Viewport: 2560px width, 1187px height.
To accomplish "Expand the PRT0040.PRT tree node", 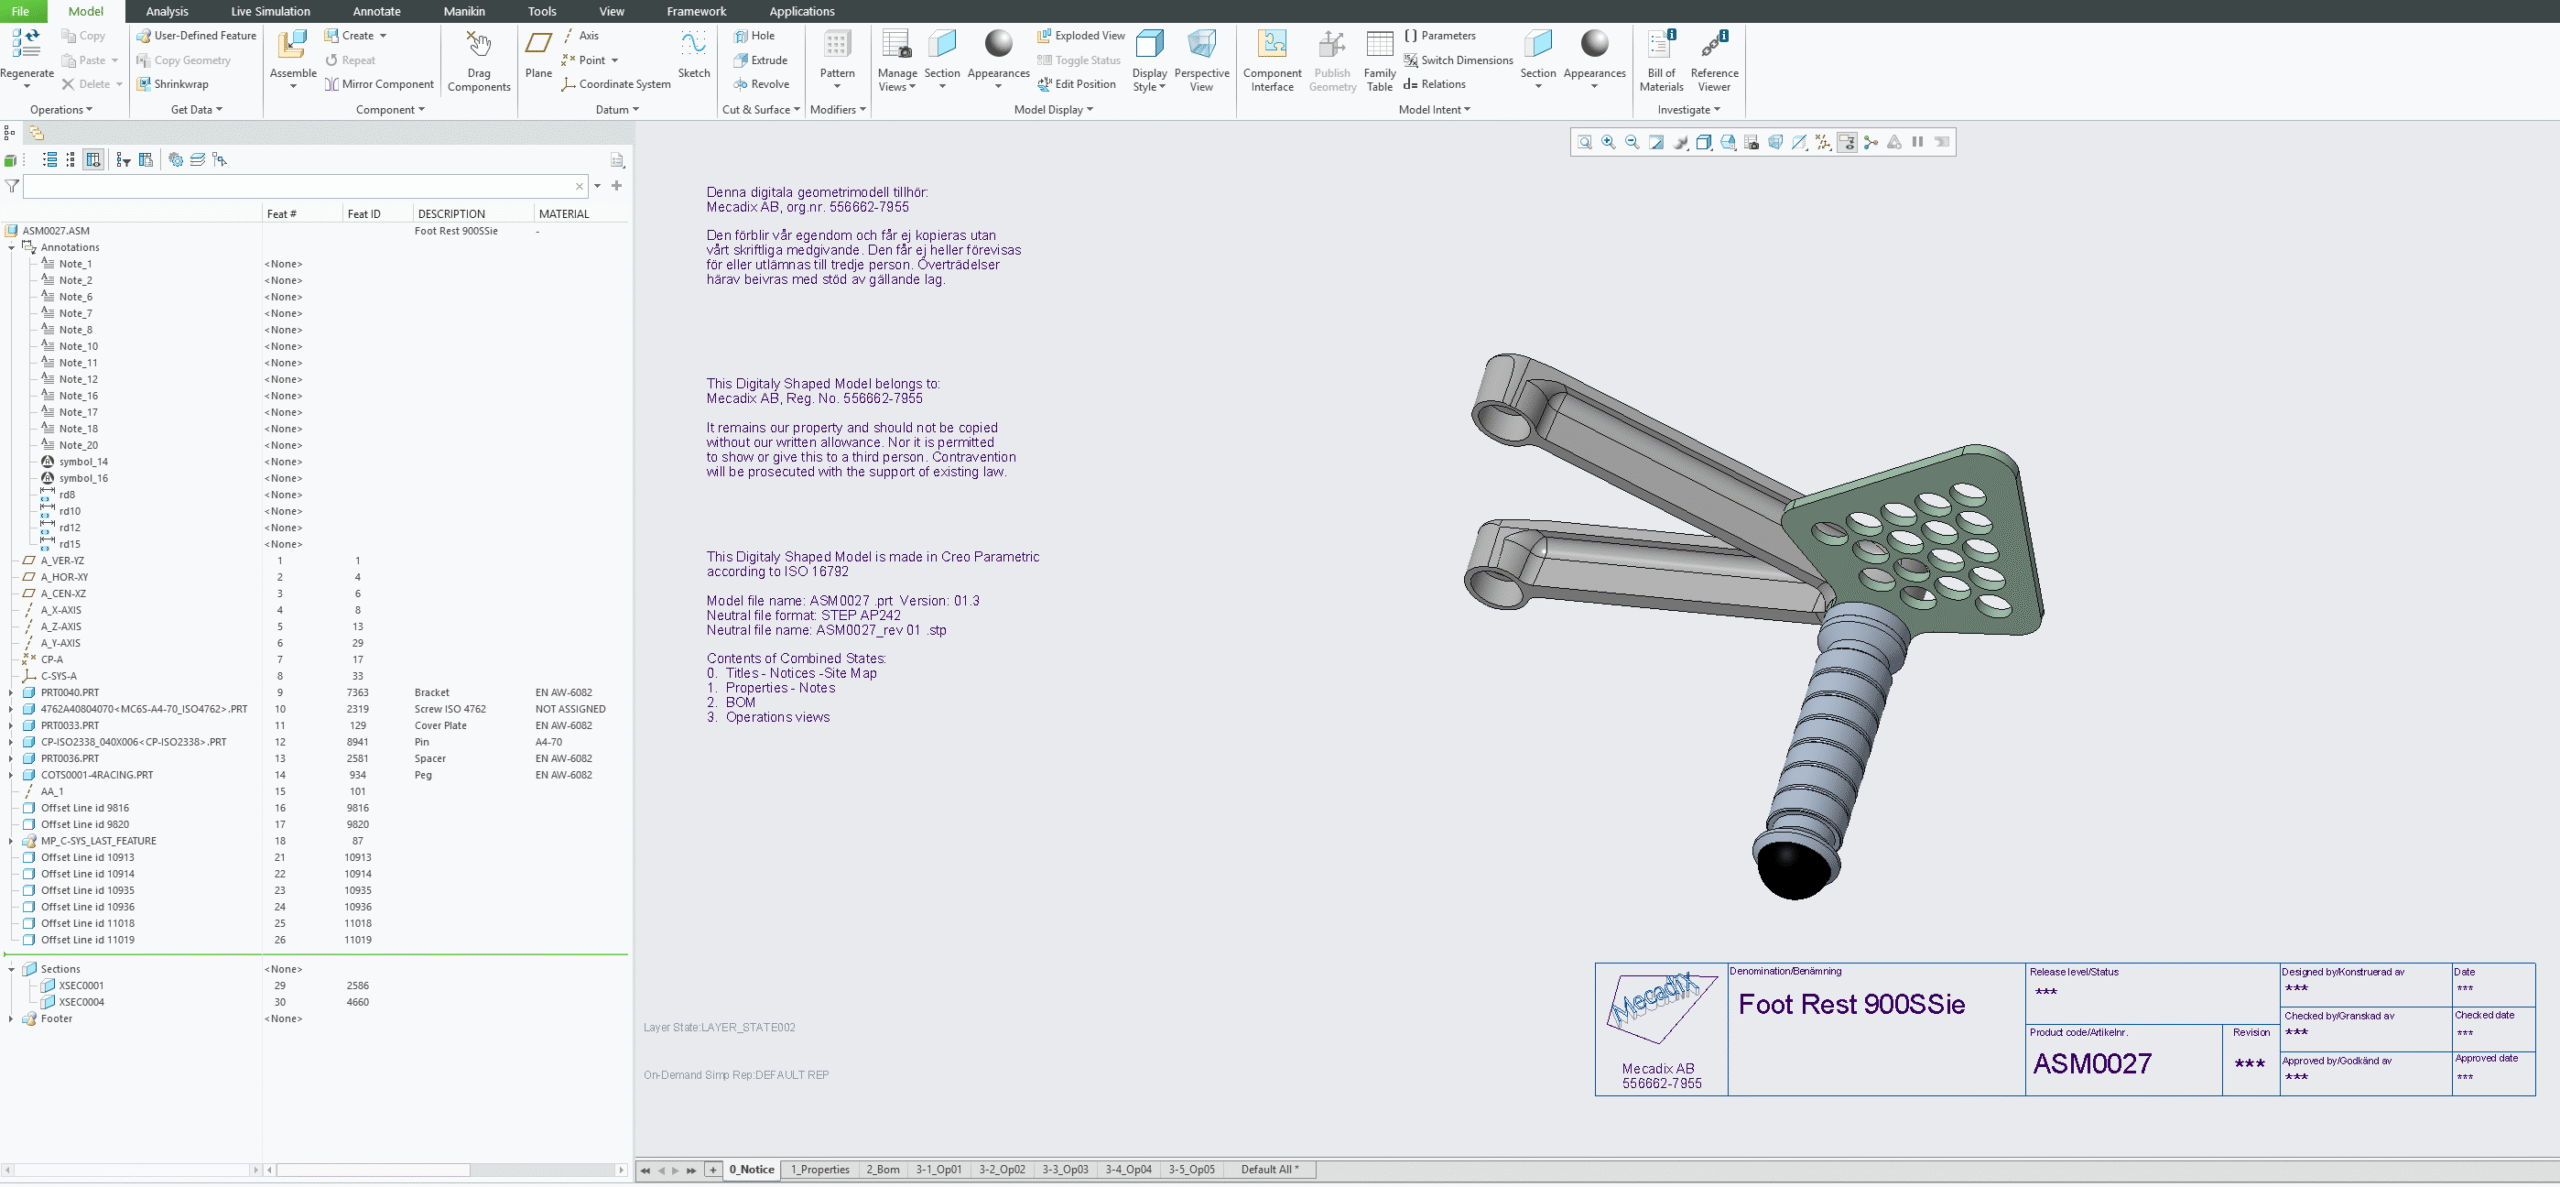I will (11, 693).
